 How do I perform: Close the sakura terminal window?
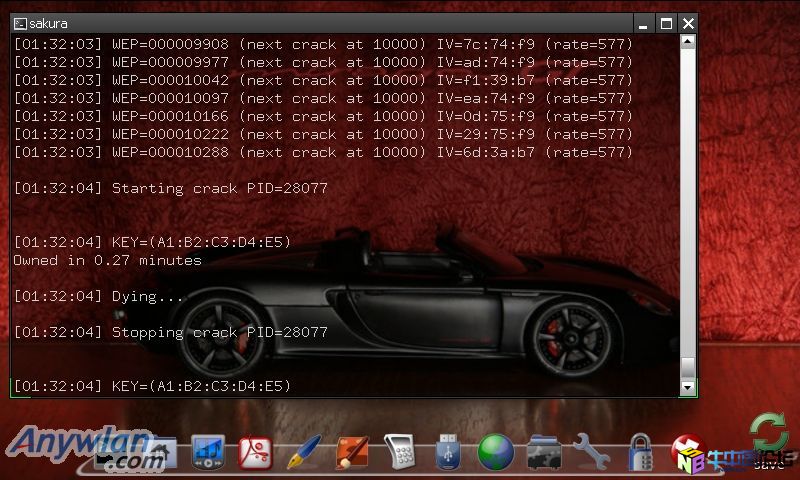point(688,23)
